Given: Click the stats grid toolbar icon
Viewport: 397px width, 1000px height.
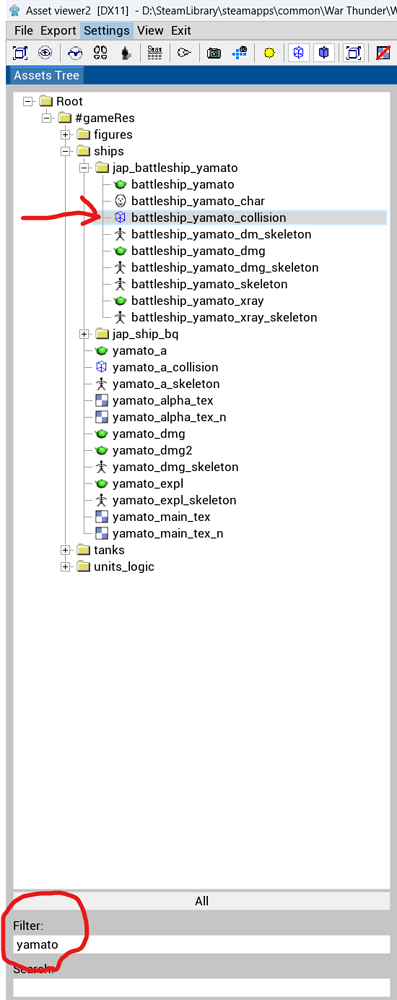Looking at the screenshot, I should [154, 54].
